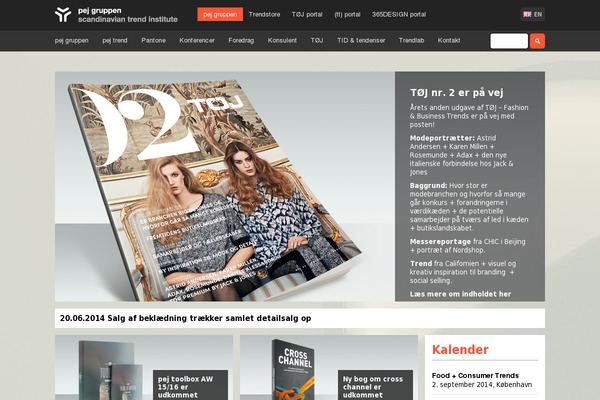Viewport: 600px width, 400px height.
Task: Open the Foredrag menu item
Action: pos(241,41)
